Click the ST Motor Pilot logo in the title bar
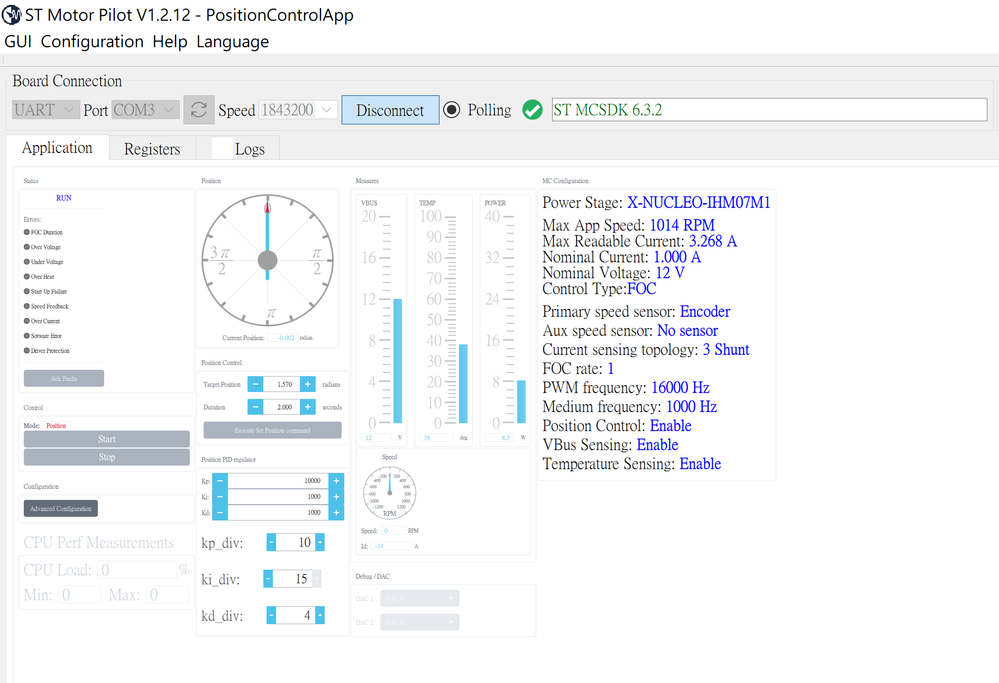The height and width of the screenshot is (683, 999). tap(11, 15)
